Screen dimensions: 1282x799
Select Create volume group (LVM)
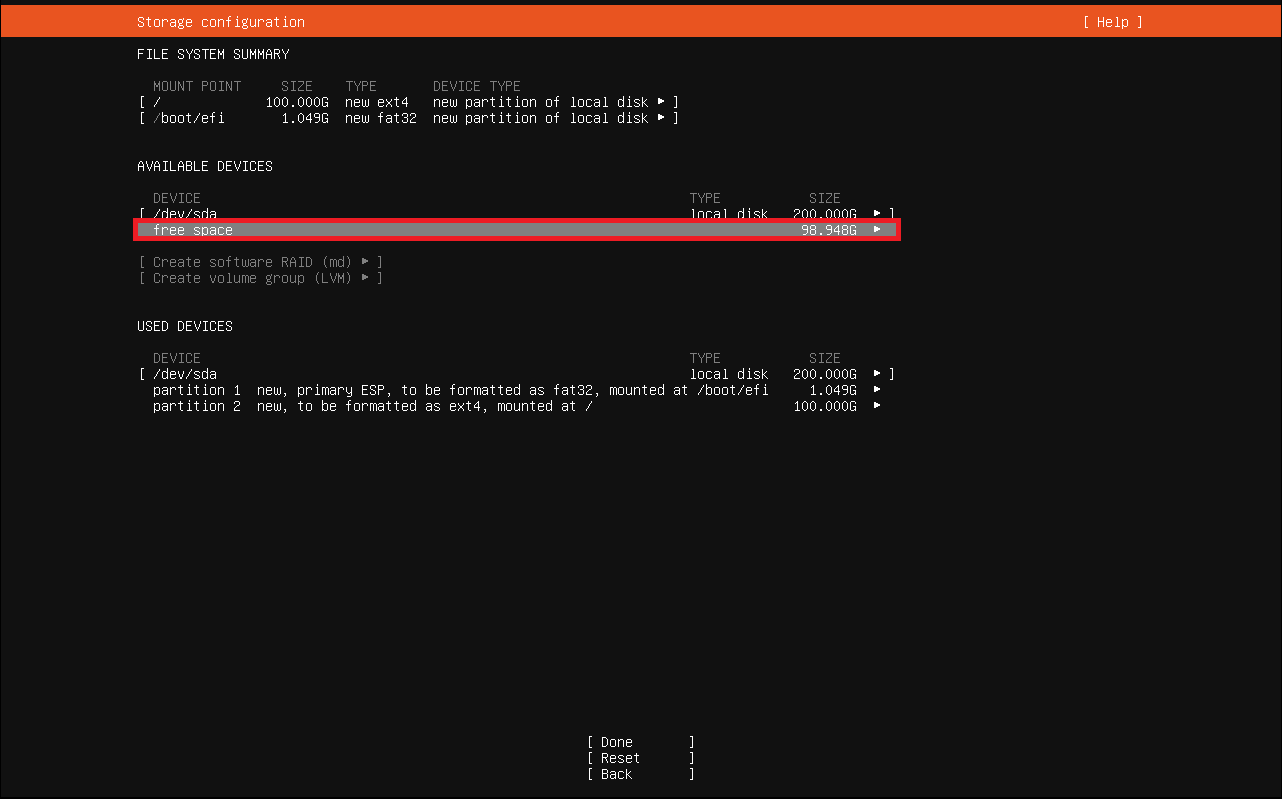pyautogui.click(x=261, y=278)
